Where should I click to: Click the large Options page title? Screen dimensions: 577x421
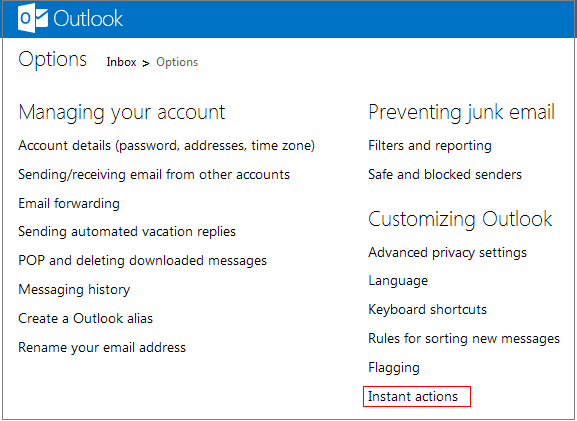53,60
